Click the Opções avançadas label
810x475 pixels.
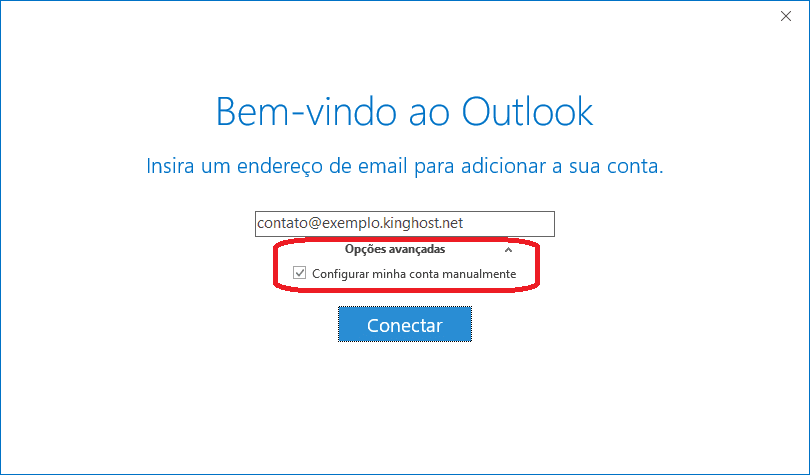[x=395, y=249]
